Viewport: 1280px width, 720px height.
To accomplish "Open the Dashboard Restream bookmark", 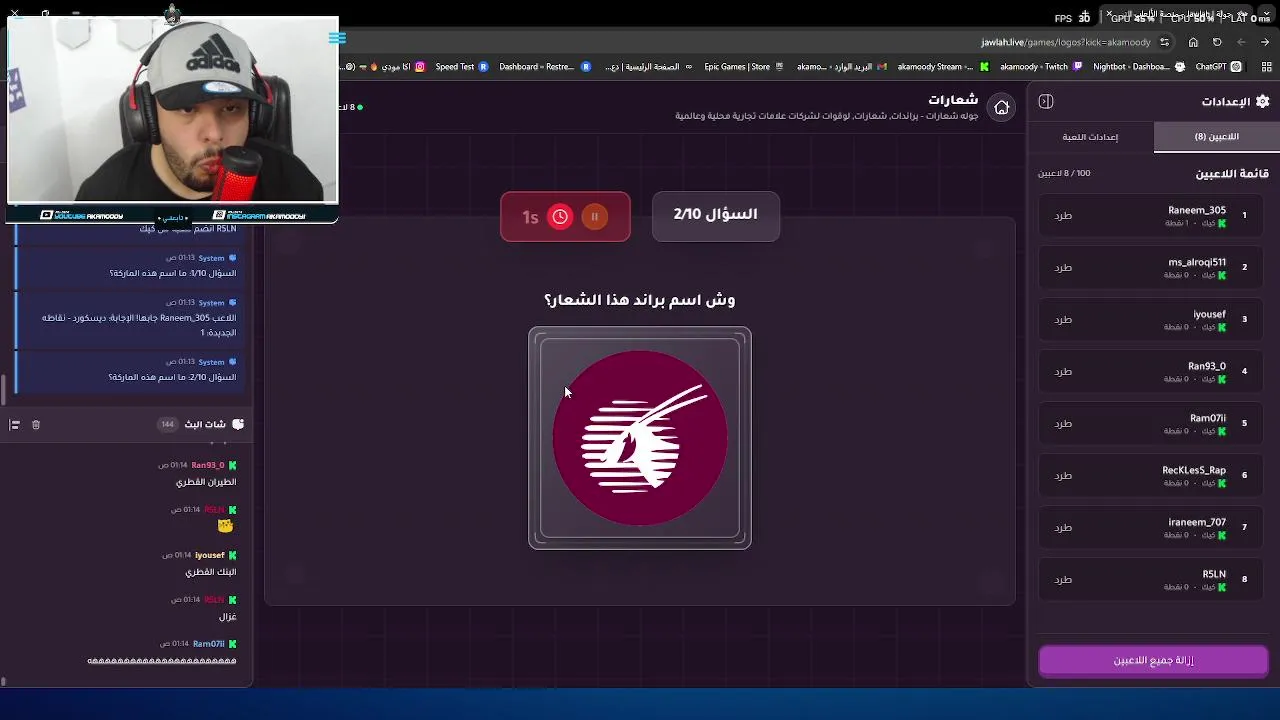I will pos(545,67).
